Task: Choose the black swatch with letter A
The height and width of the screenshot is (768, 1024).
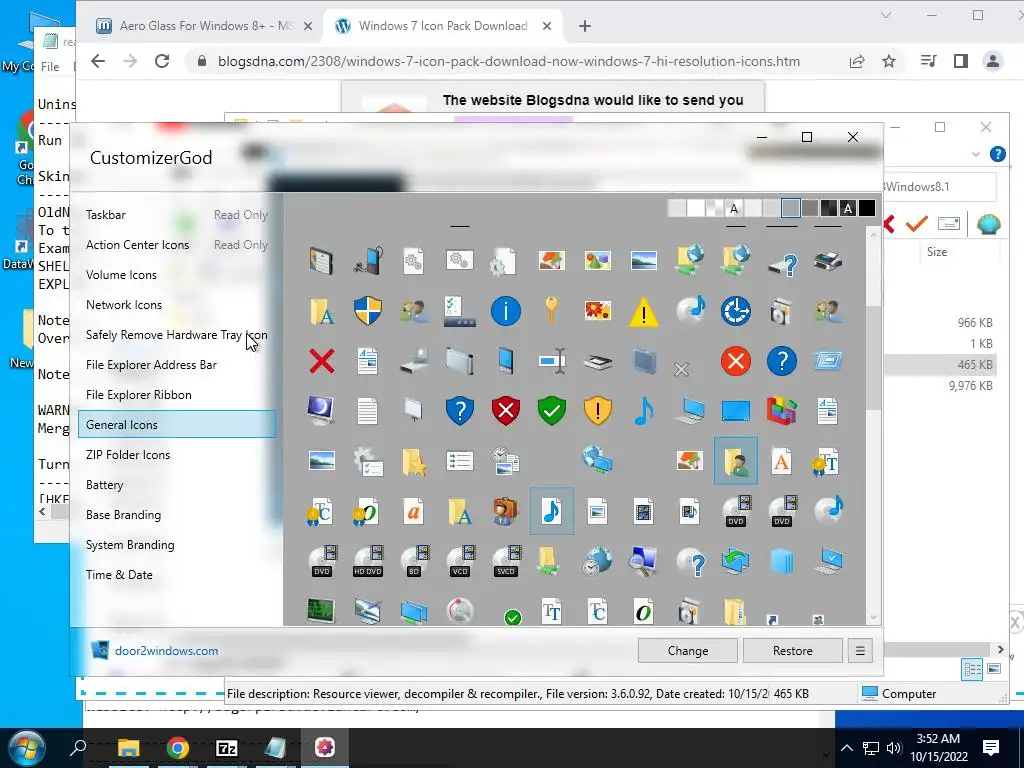Action: tap(848, 208)
